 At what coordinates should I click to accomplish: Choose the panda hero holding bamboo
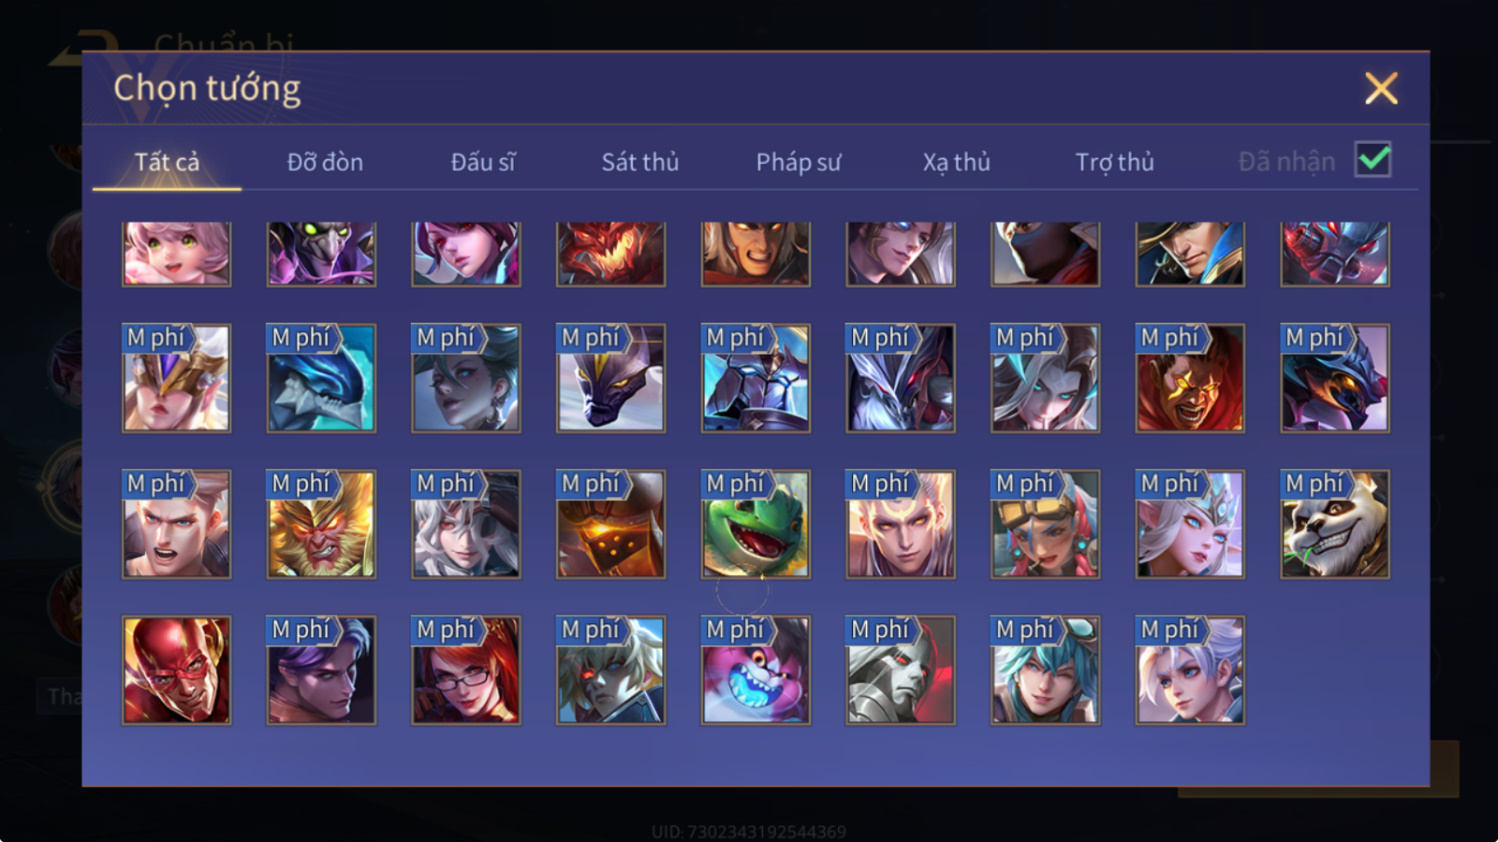pos(1334,523)
